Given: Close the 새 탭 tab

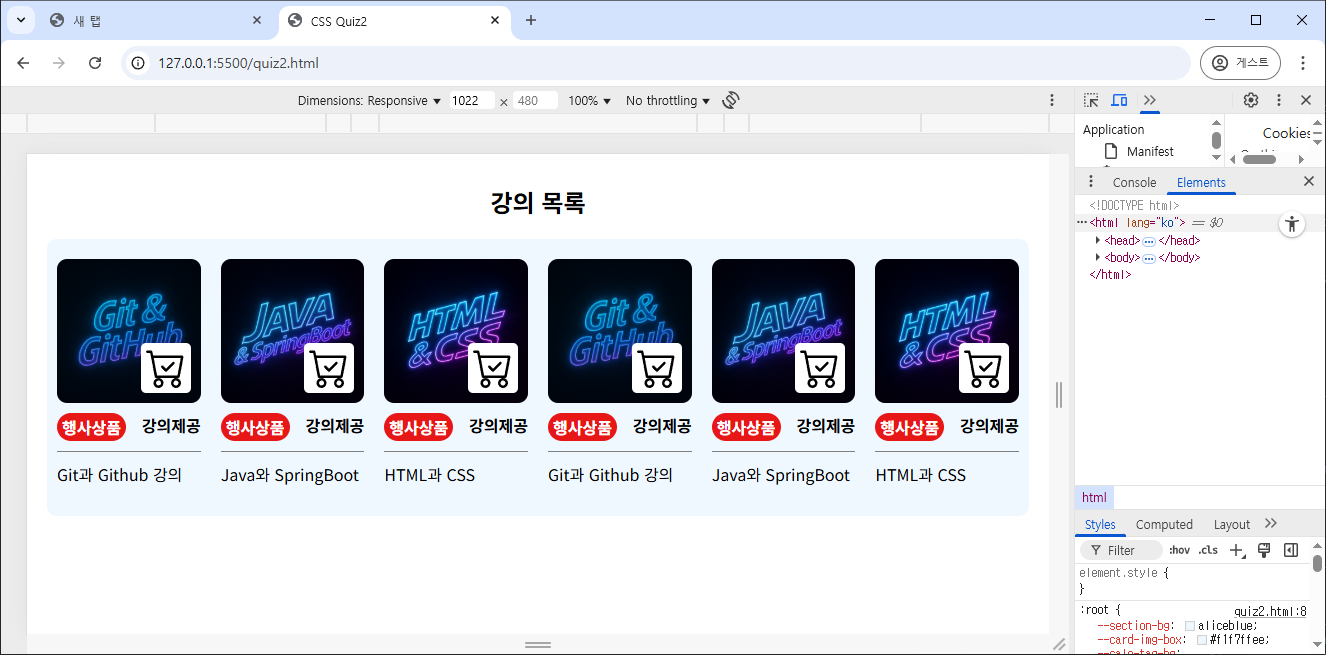Looking at the screenshot, I should point(257,20).
